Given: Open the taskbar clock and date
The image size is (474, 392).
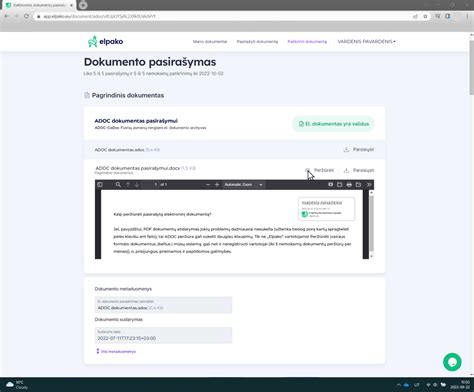Looking at the screenshot, I should point(460,385).
